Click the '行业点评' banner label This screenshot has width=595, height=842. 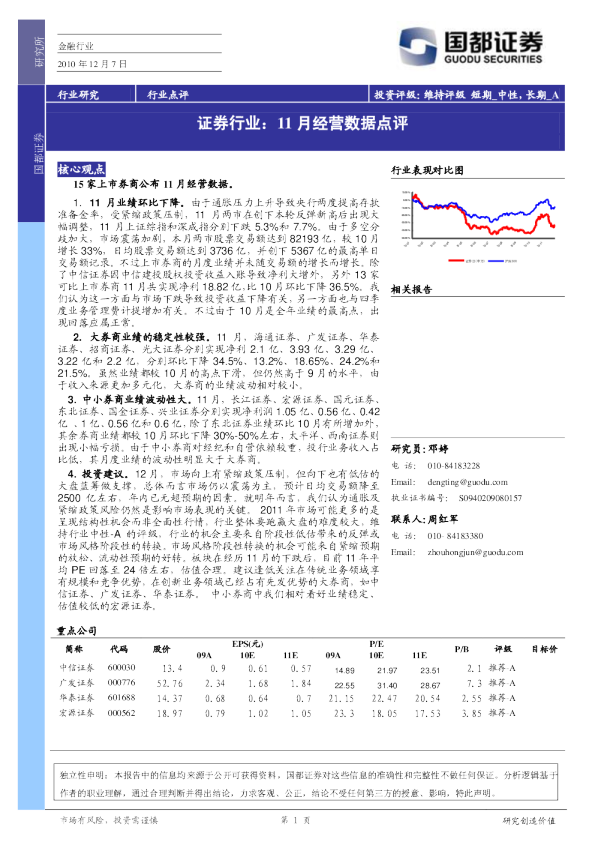(168, 95)
